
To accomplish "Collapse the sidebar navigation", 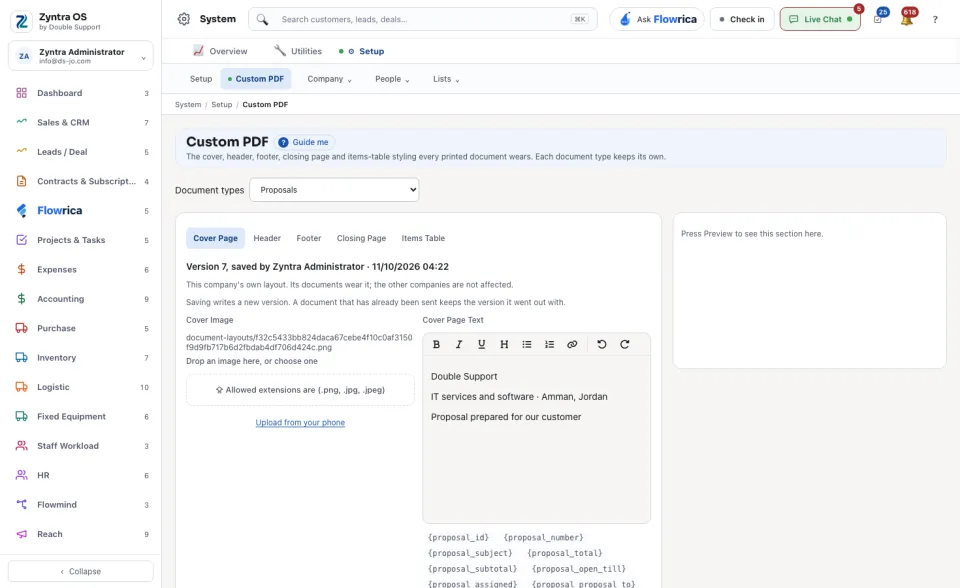I will click(81, 571).
